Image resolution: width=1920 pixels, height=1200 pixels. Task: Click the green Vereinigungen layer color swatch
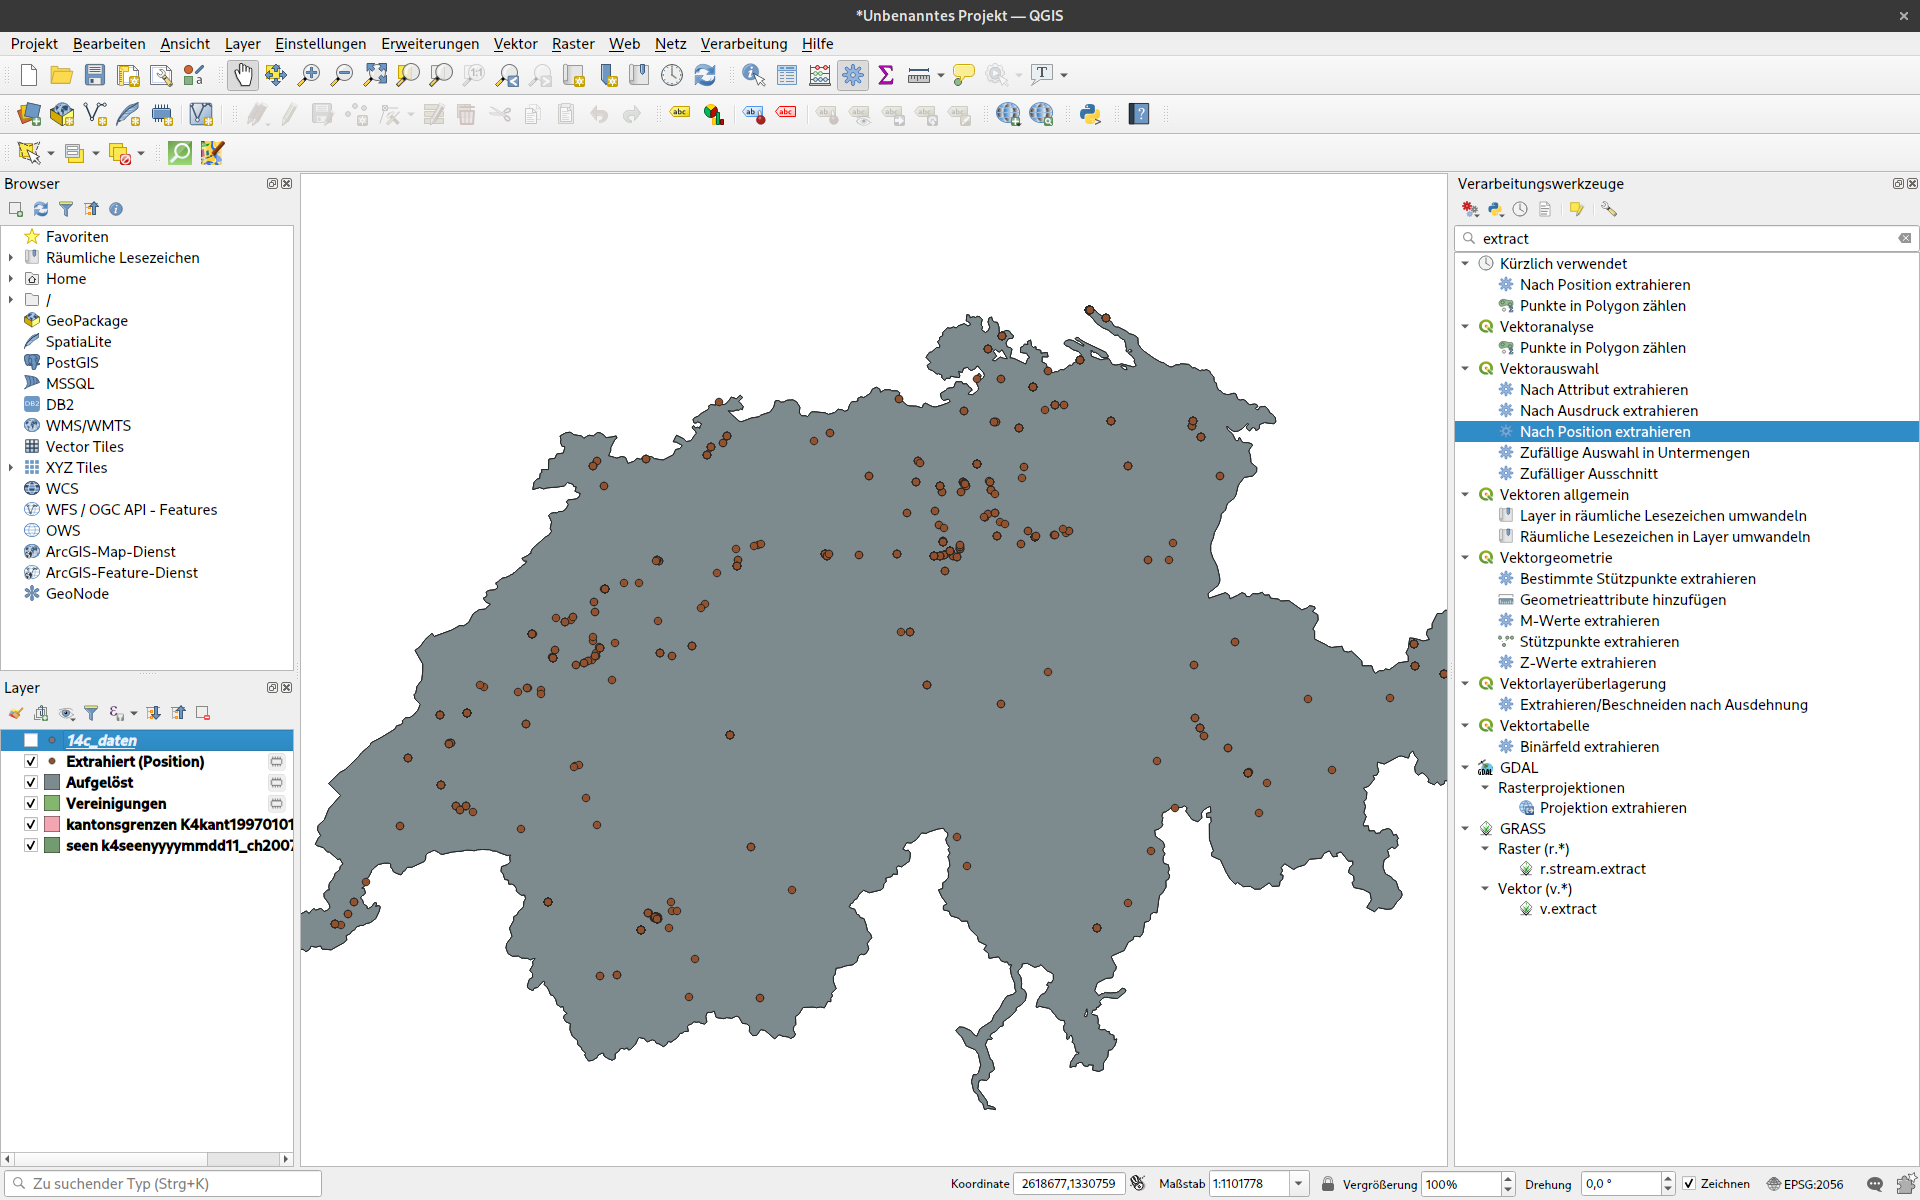point(52,803)
